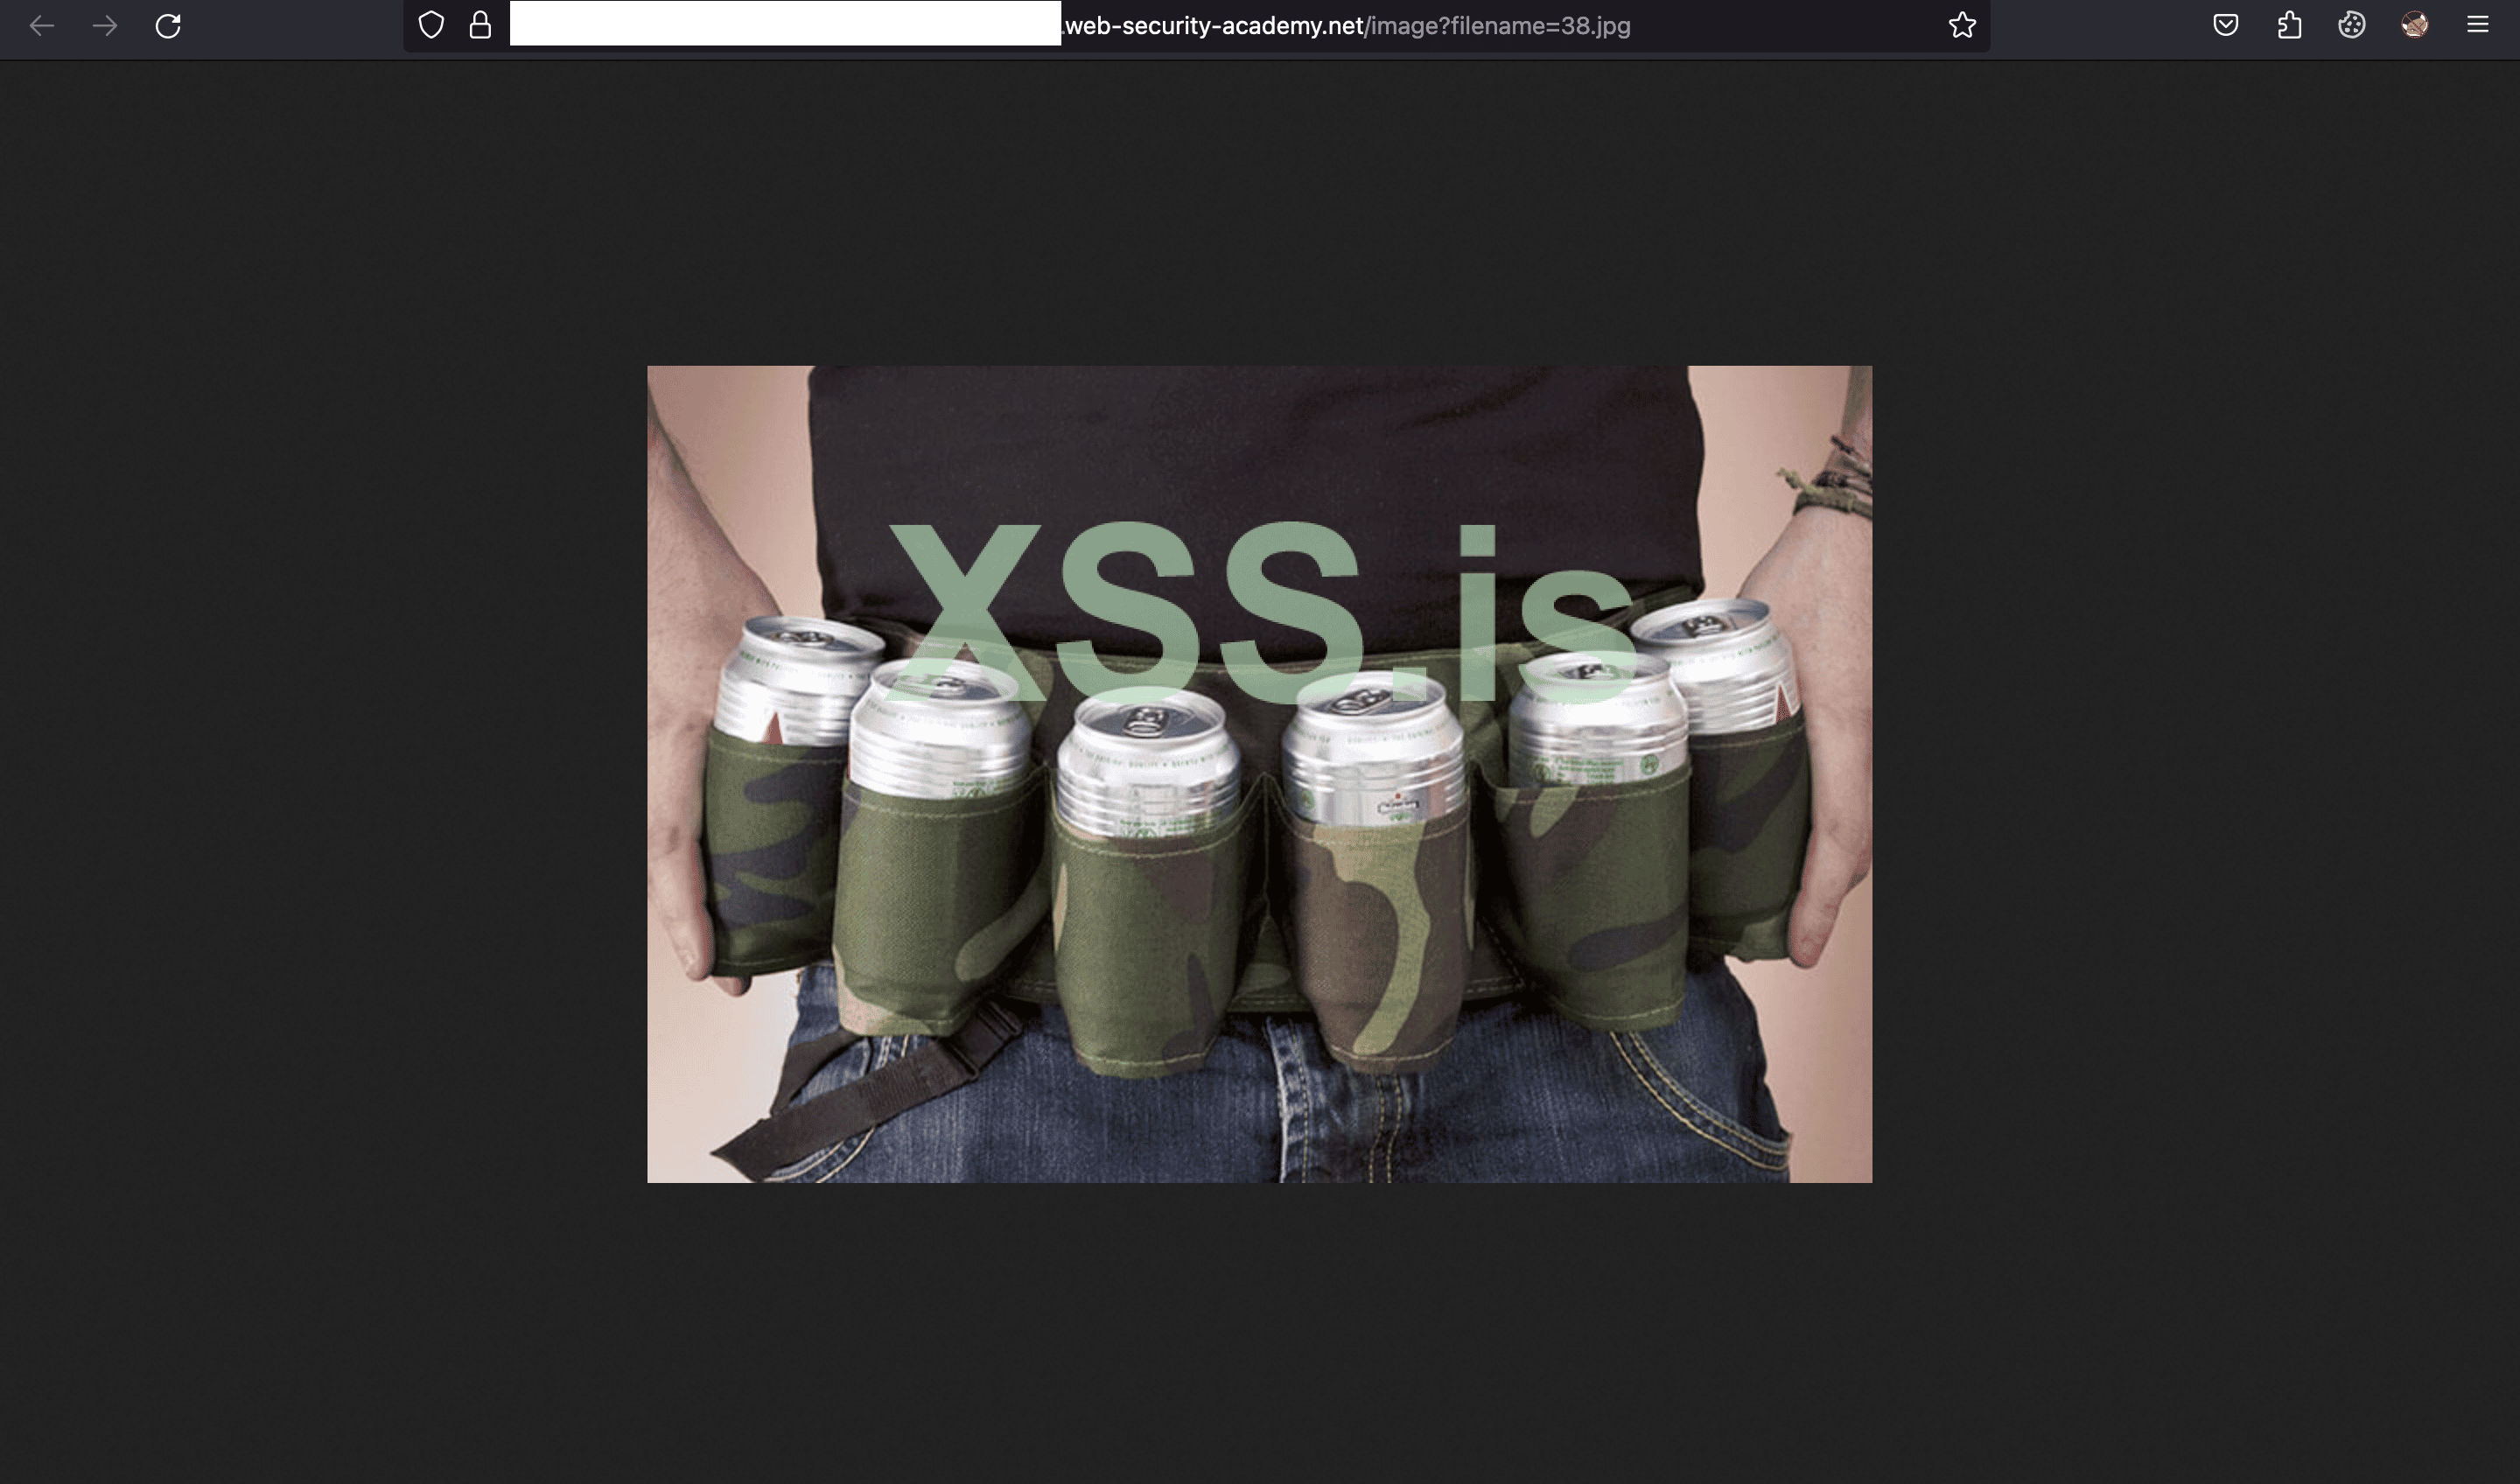
Task: Toggle the FoxyProxy fox extension
Action: click(x=2414, y=25)
